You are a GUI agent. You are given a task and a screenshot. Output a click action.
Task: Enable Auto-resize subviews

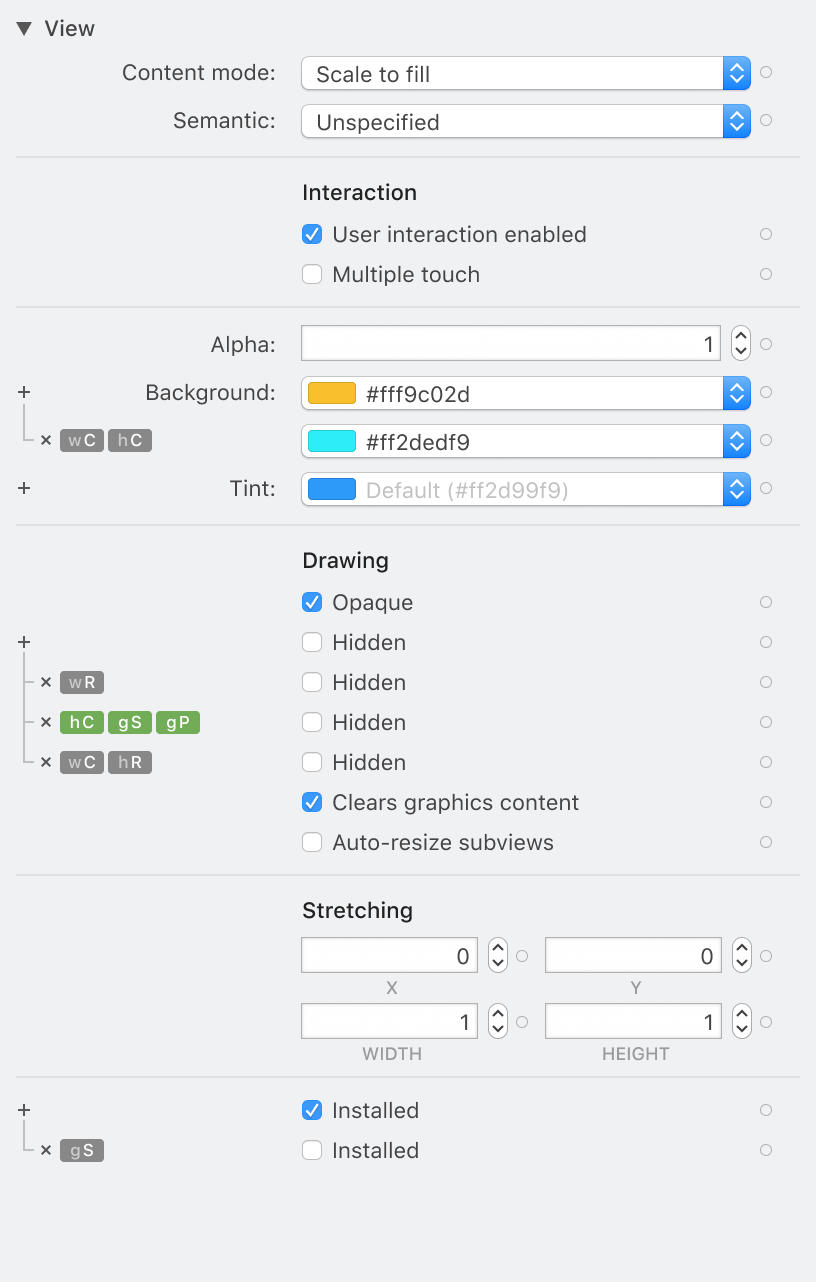pos(312,842)
